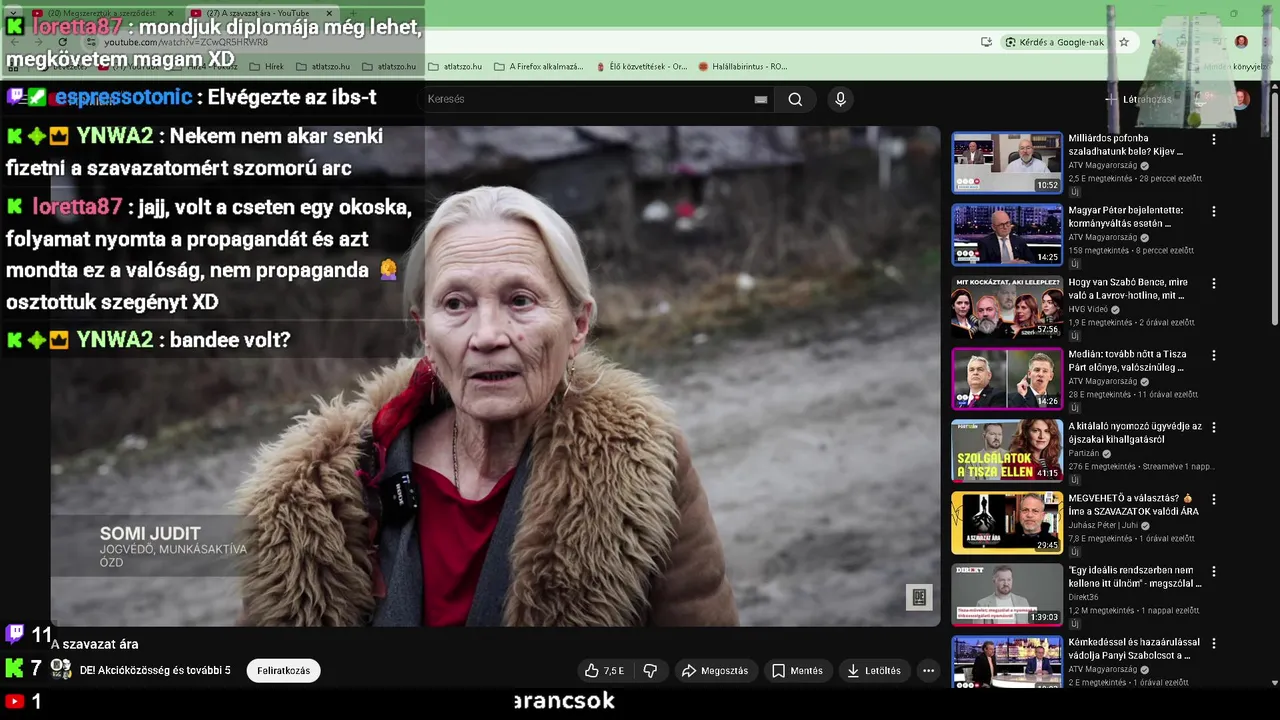Click the 14:26 Medián thumbnail
This screenshot has width=1280, height=720.
[x=1007, y=378]
